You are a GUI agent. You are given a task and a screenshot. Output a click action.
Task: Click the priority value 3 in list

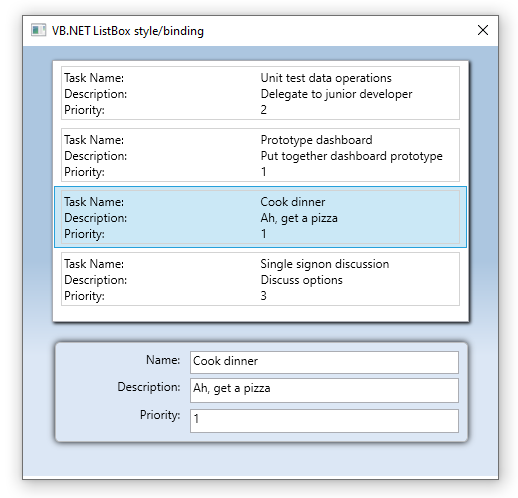(x=263, y=296)
